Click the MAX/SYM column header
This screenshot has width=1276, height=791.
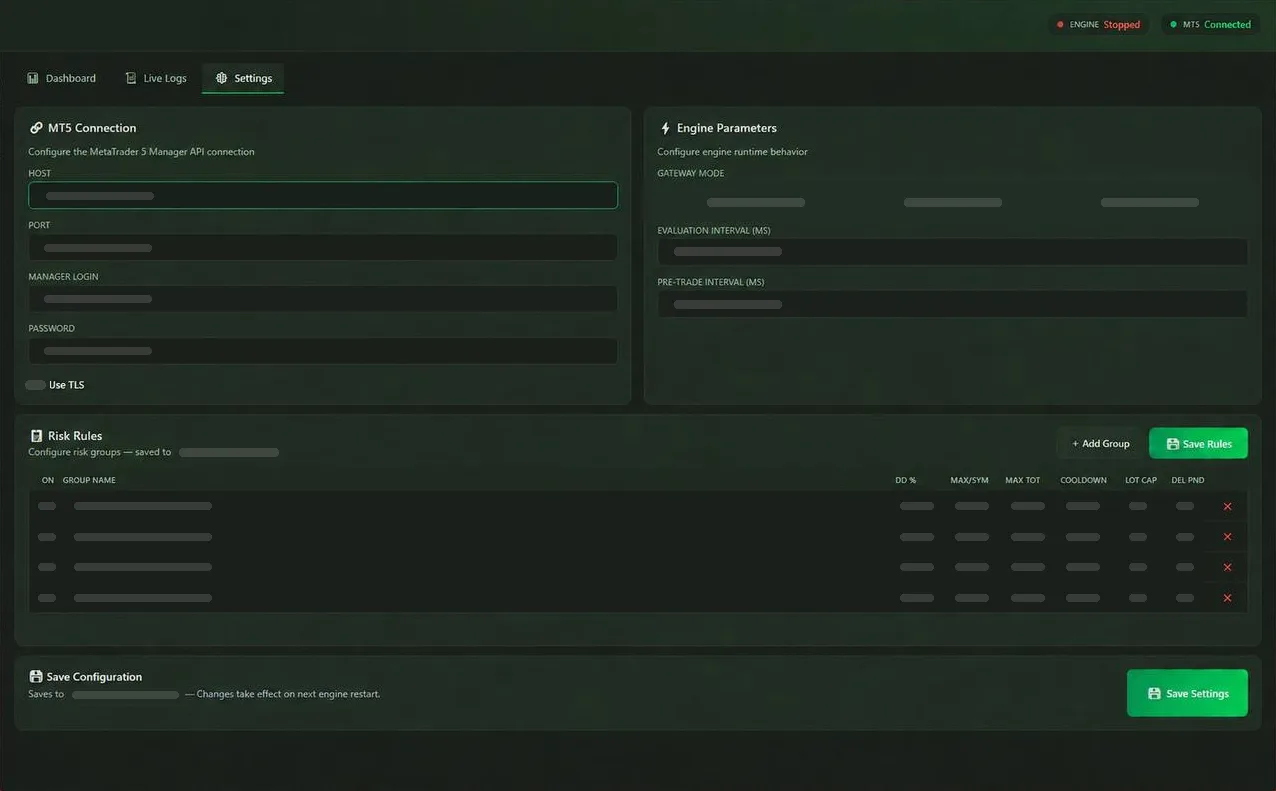[969, 480]
